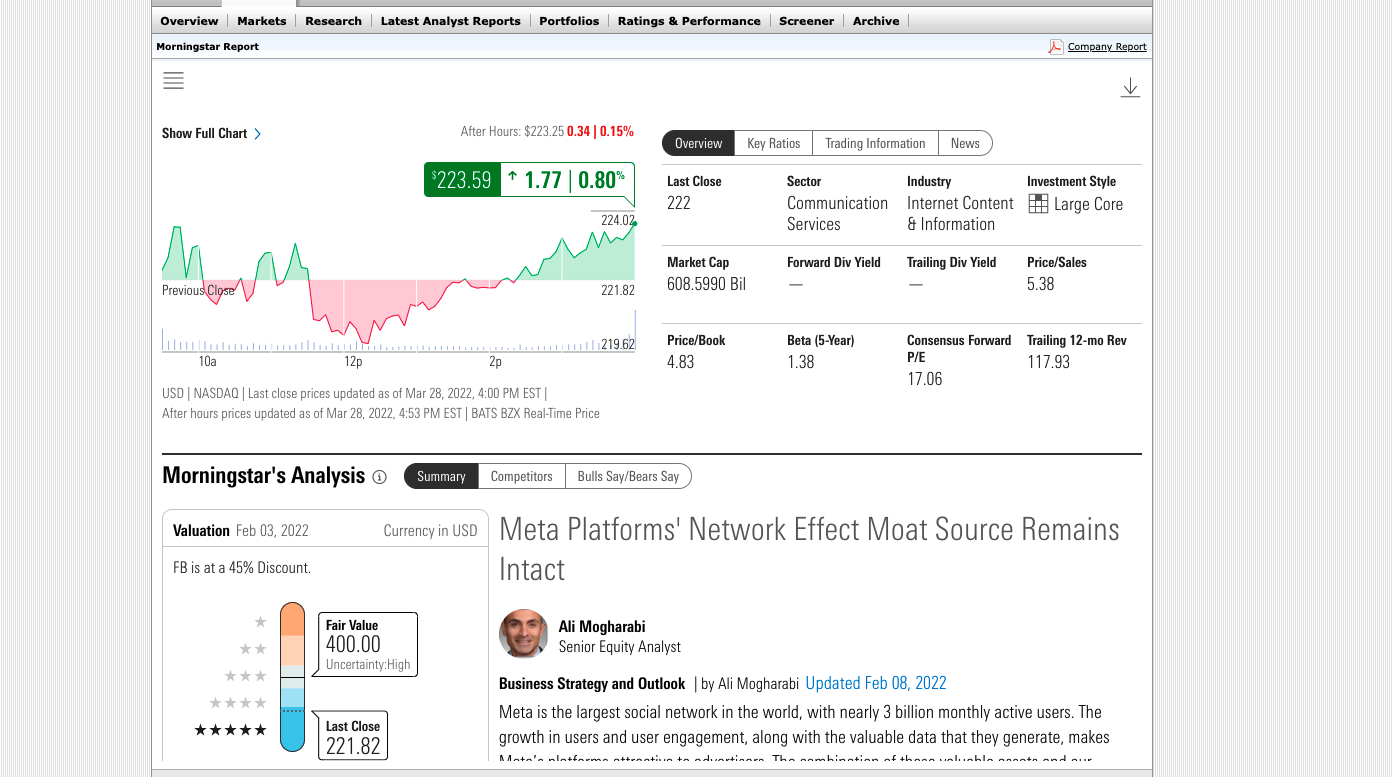Screen dimensions: 1392x777
Task: Click the star rating valuation thermometer bar
Action: point(292,676)
